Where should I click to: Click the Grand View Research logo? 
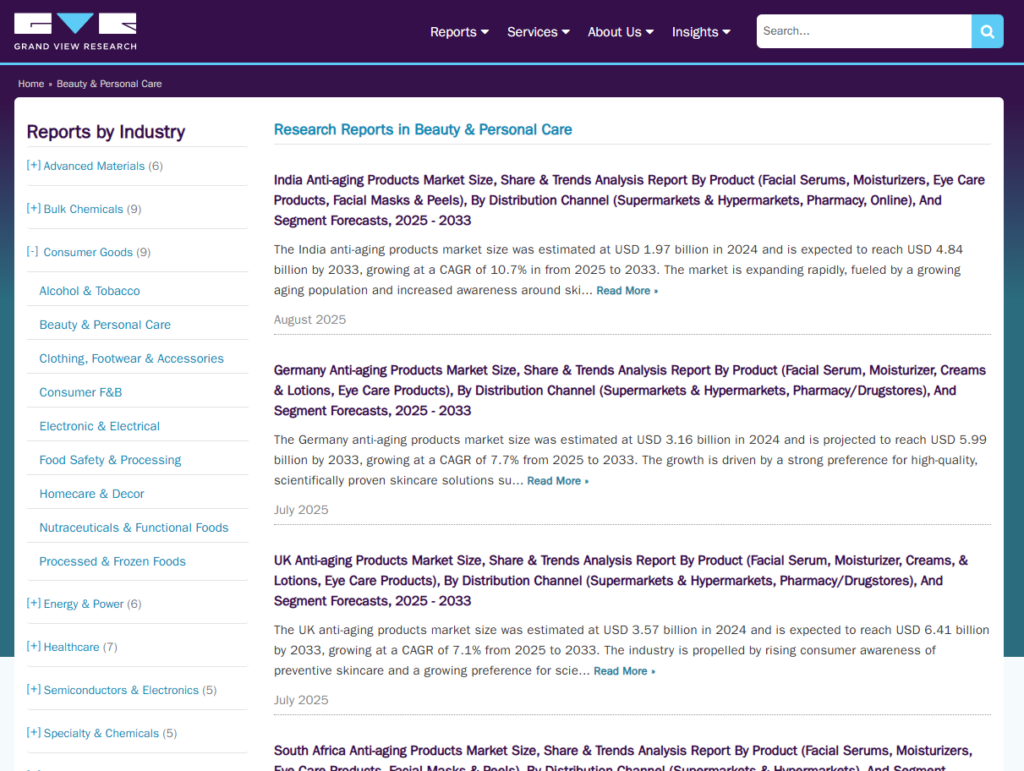click(75, 31)
